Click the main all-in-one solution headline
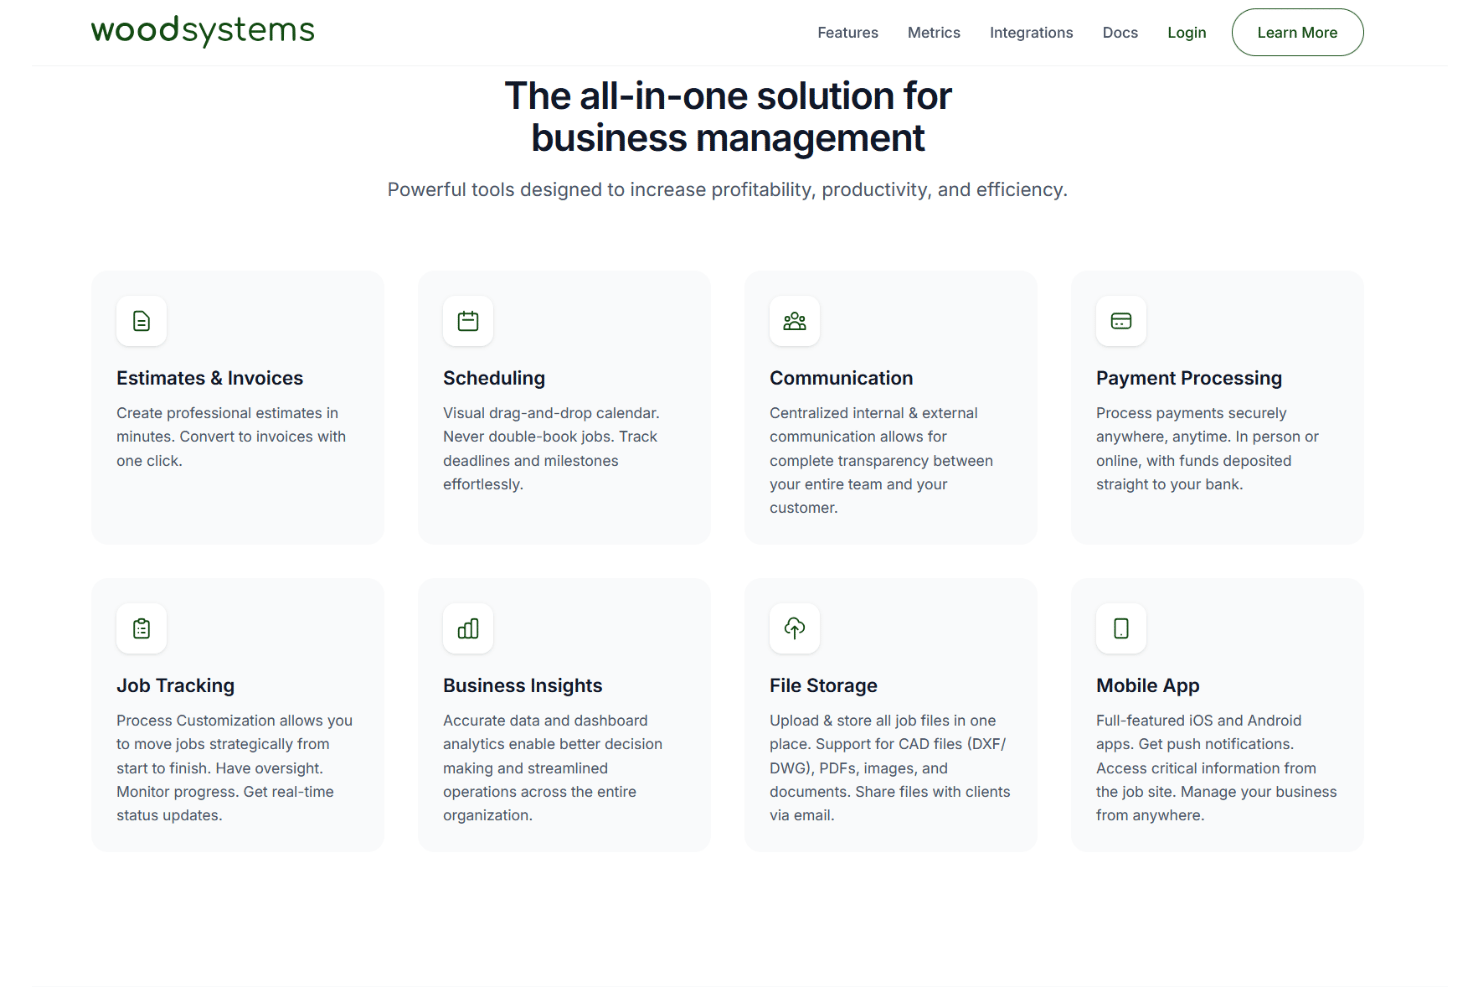The width and height of the screenshot is (1480, 987). (728, 117)
